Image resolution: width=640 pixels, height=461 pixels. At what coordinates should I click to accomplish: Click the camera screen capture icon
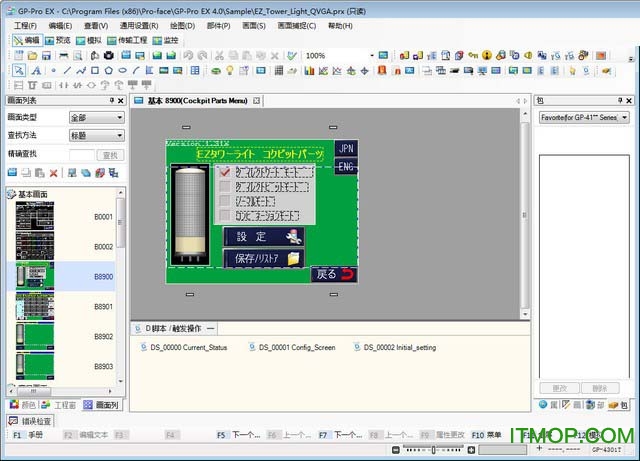tap(109, 55)
